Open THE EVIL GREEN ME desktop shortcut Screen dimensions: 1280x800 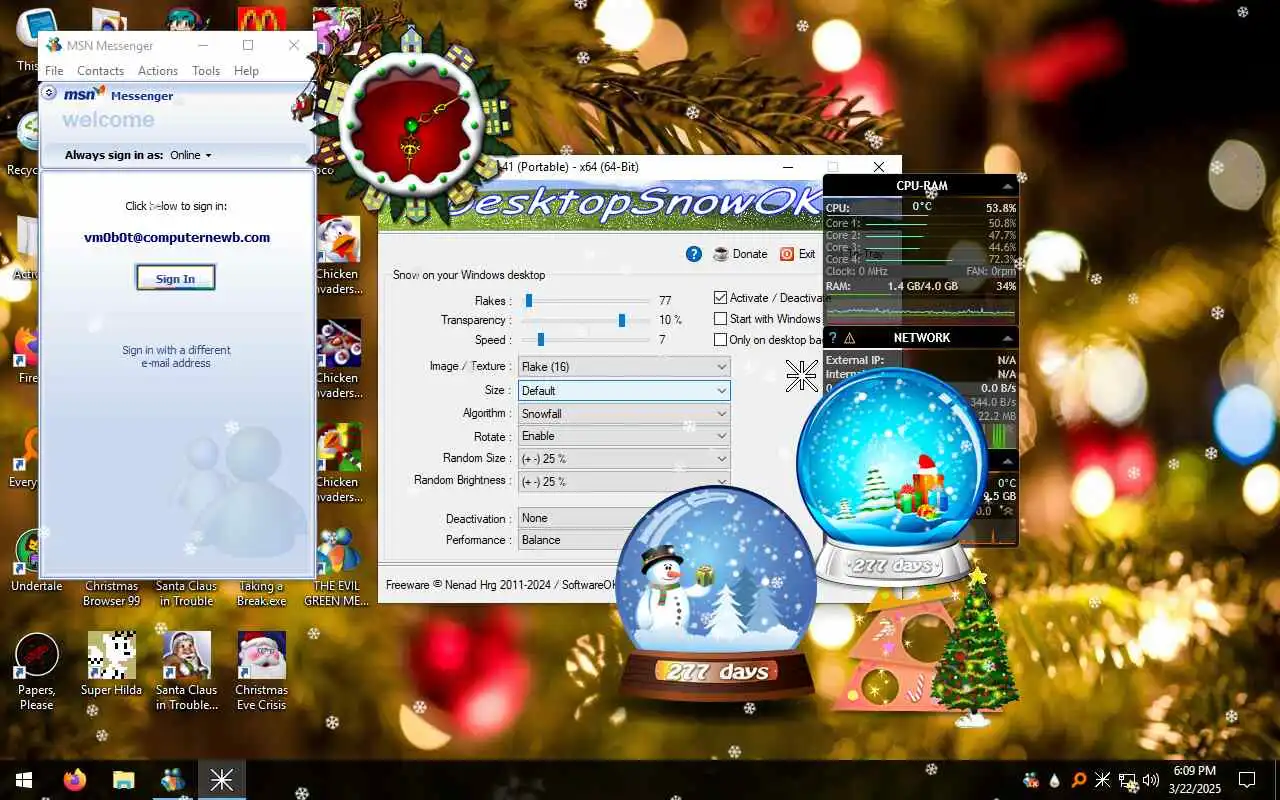pyautogui.click(x=337, y=568)
